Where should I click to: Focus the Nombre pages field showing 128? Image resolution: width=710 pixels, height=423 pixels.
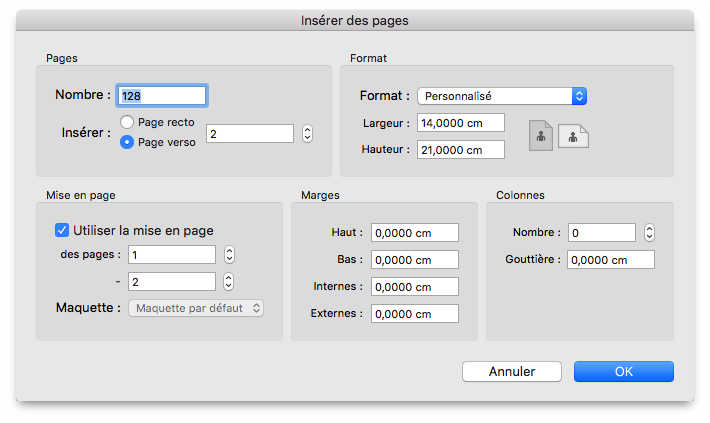(x=162, y=96)
